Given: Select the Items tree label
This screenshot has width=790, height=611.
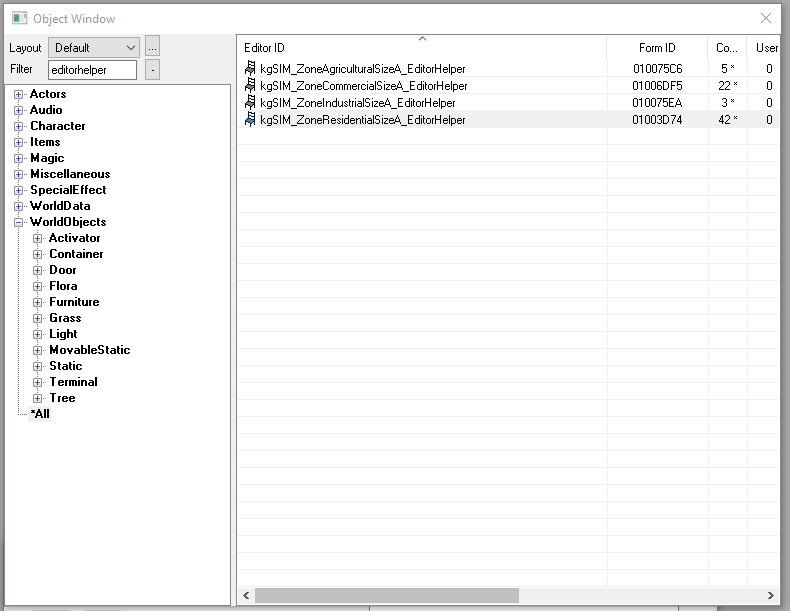Looking at the screenshot, I should coord(45,142).
